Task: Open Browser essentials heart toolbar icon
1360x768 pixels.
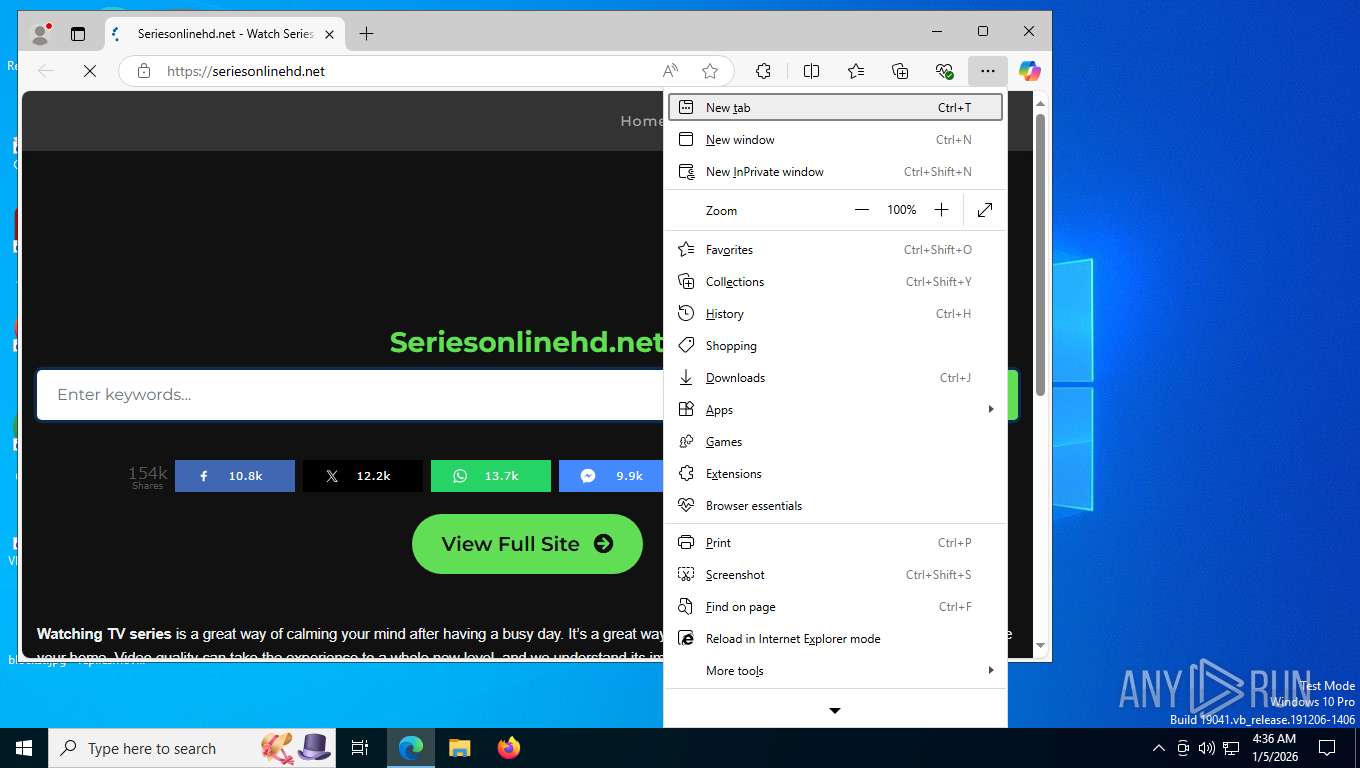Action: 944,71
